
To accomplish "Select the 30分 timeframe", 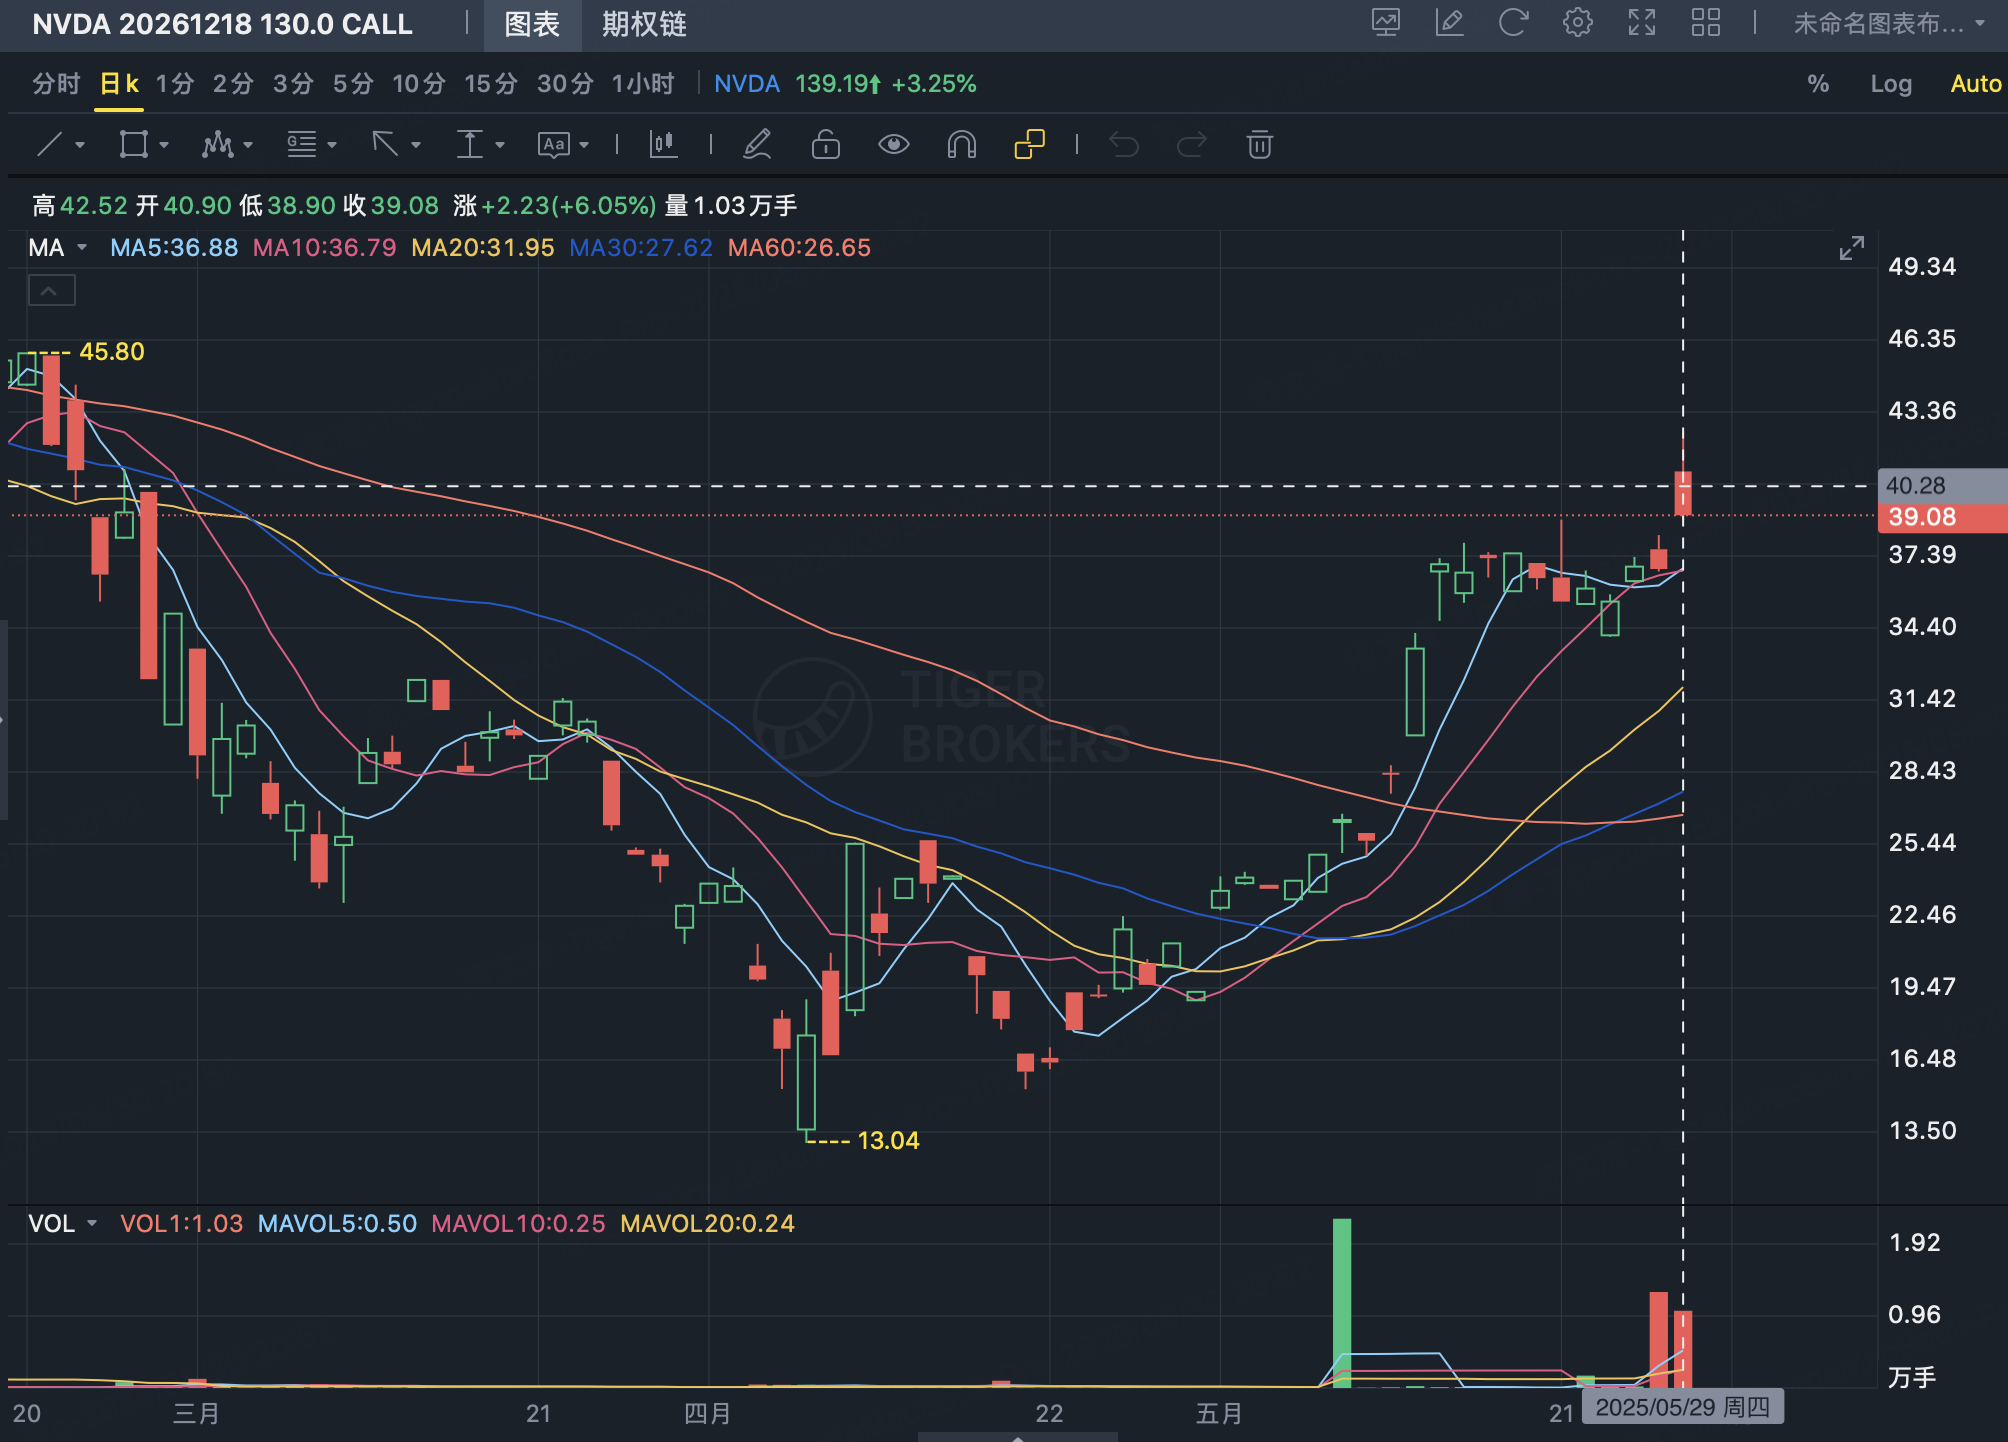I will (566, 83).
